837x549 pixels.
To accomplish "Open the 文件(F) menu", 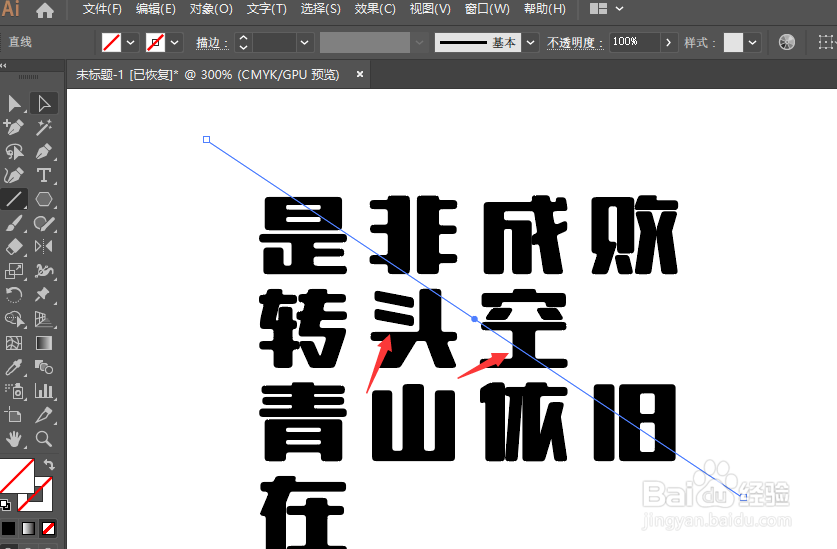I will (102, 9).
